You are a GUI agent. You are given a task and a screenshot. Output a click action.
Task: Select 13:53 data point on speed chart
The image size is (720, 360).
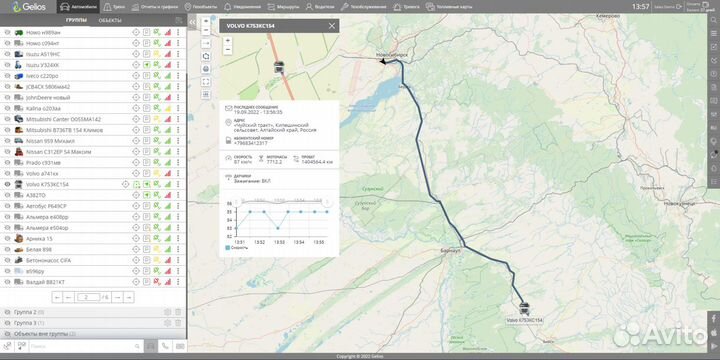point(278,228)
